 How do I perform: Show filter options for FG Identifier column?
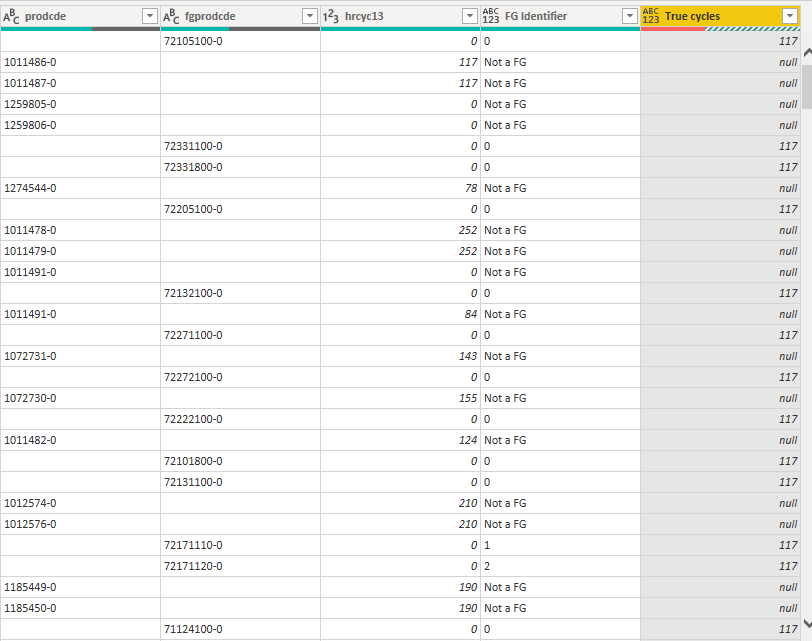tap(630, 17)
